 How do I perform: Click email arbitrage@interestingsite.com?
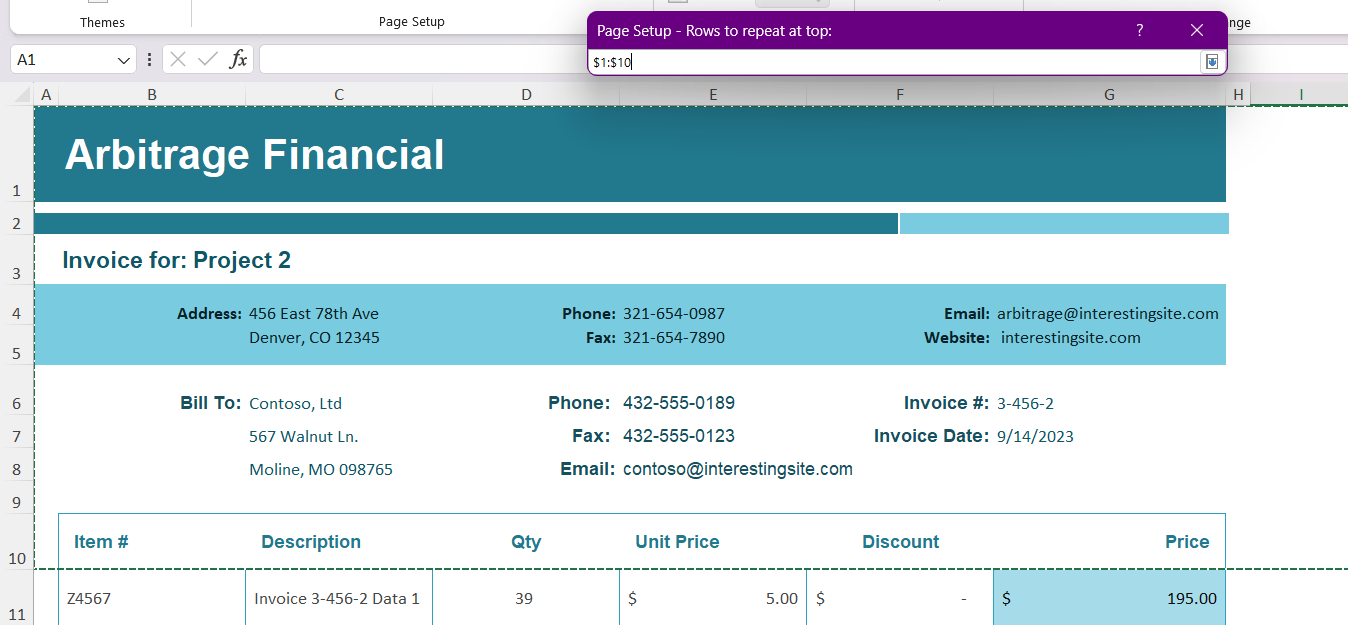(1108, 314)
